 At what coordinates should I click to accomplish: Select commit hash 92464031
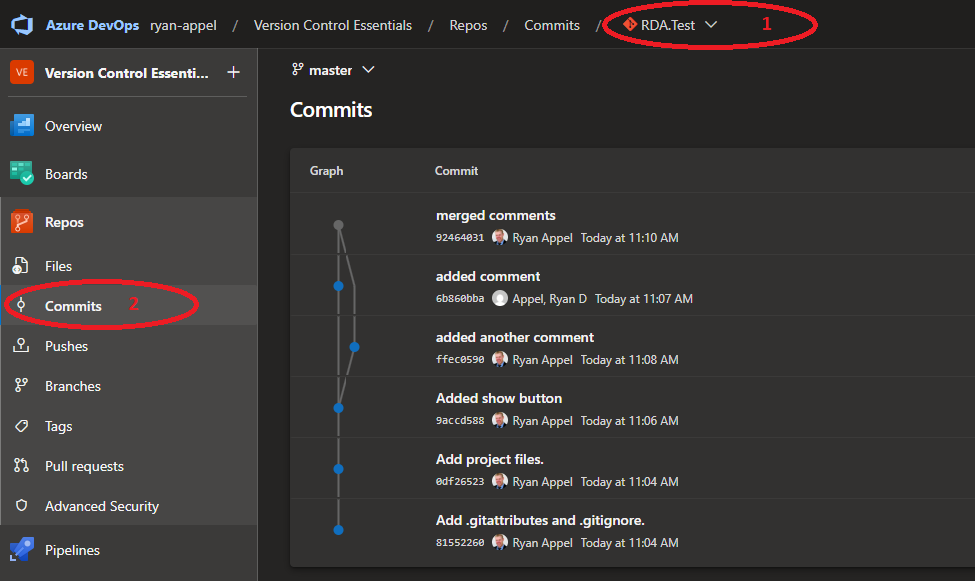click(x=459, y=238)
